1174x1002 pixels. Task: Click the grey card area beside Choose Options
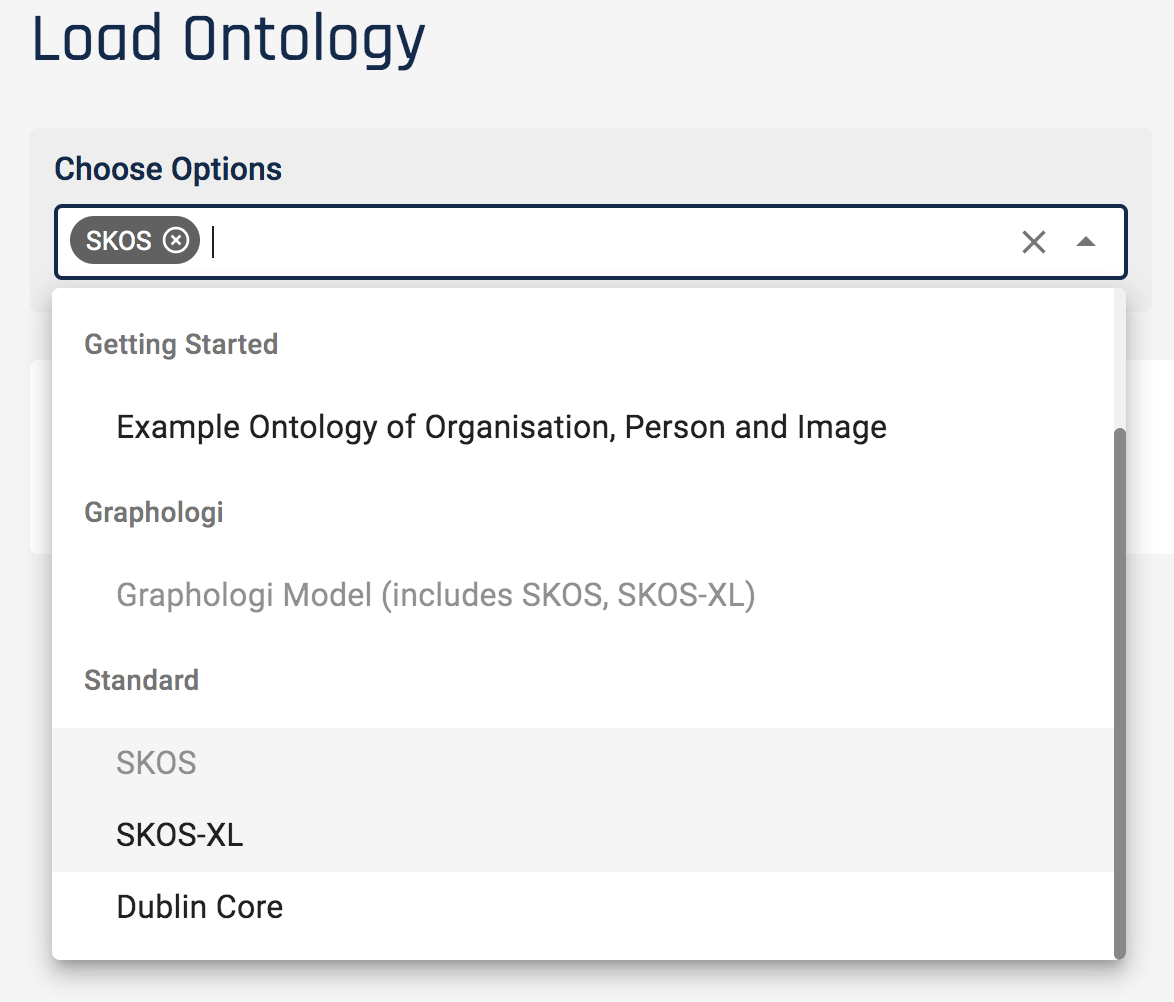(x=700, y=167)
